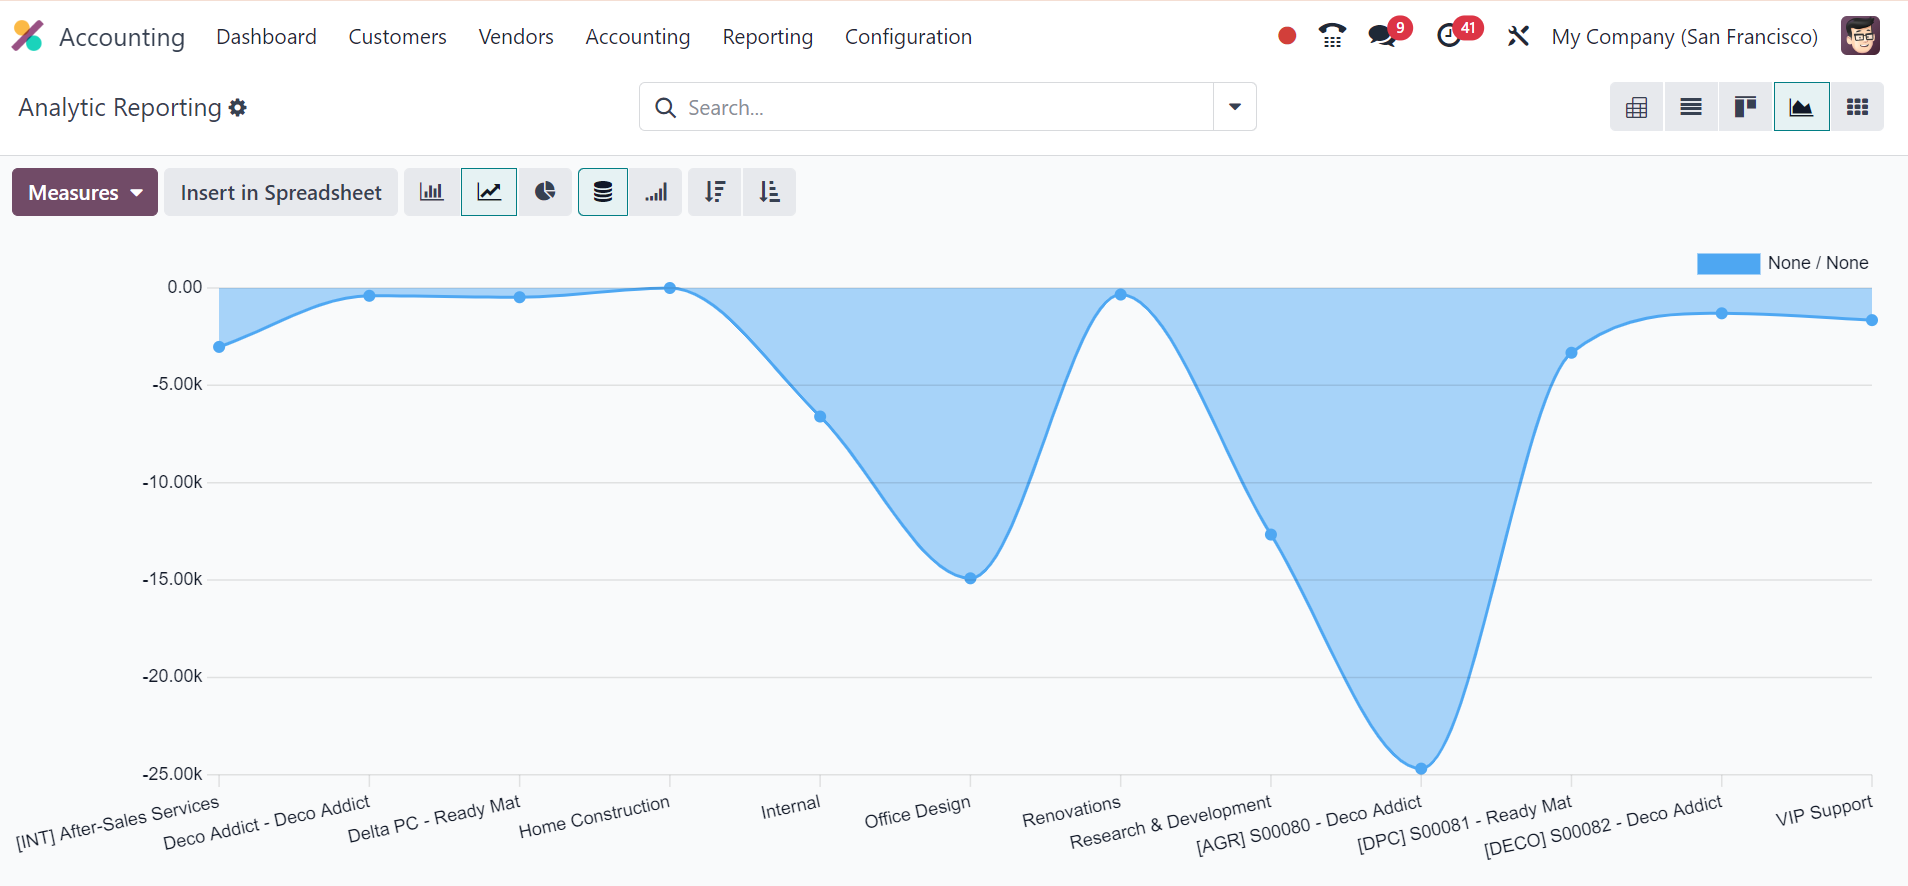This screenshot has height=886, width=1908.
Task: Open the Dashboard menu
Action: click(x=266, y=37)
